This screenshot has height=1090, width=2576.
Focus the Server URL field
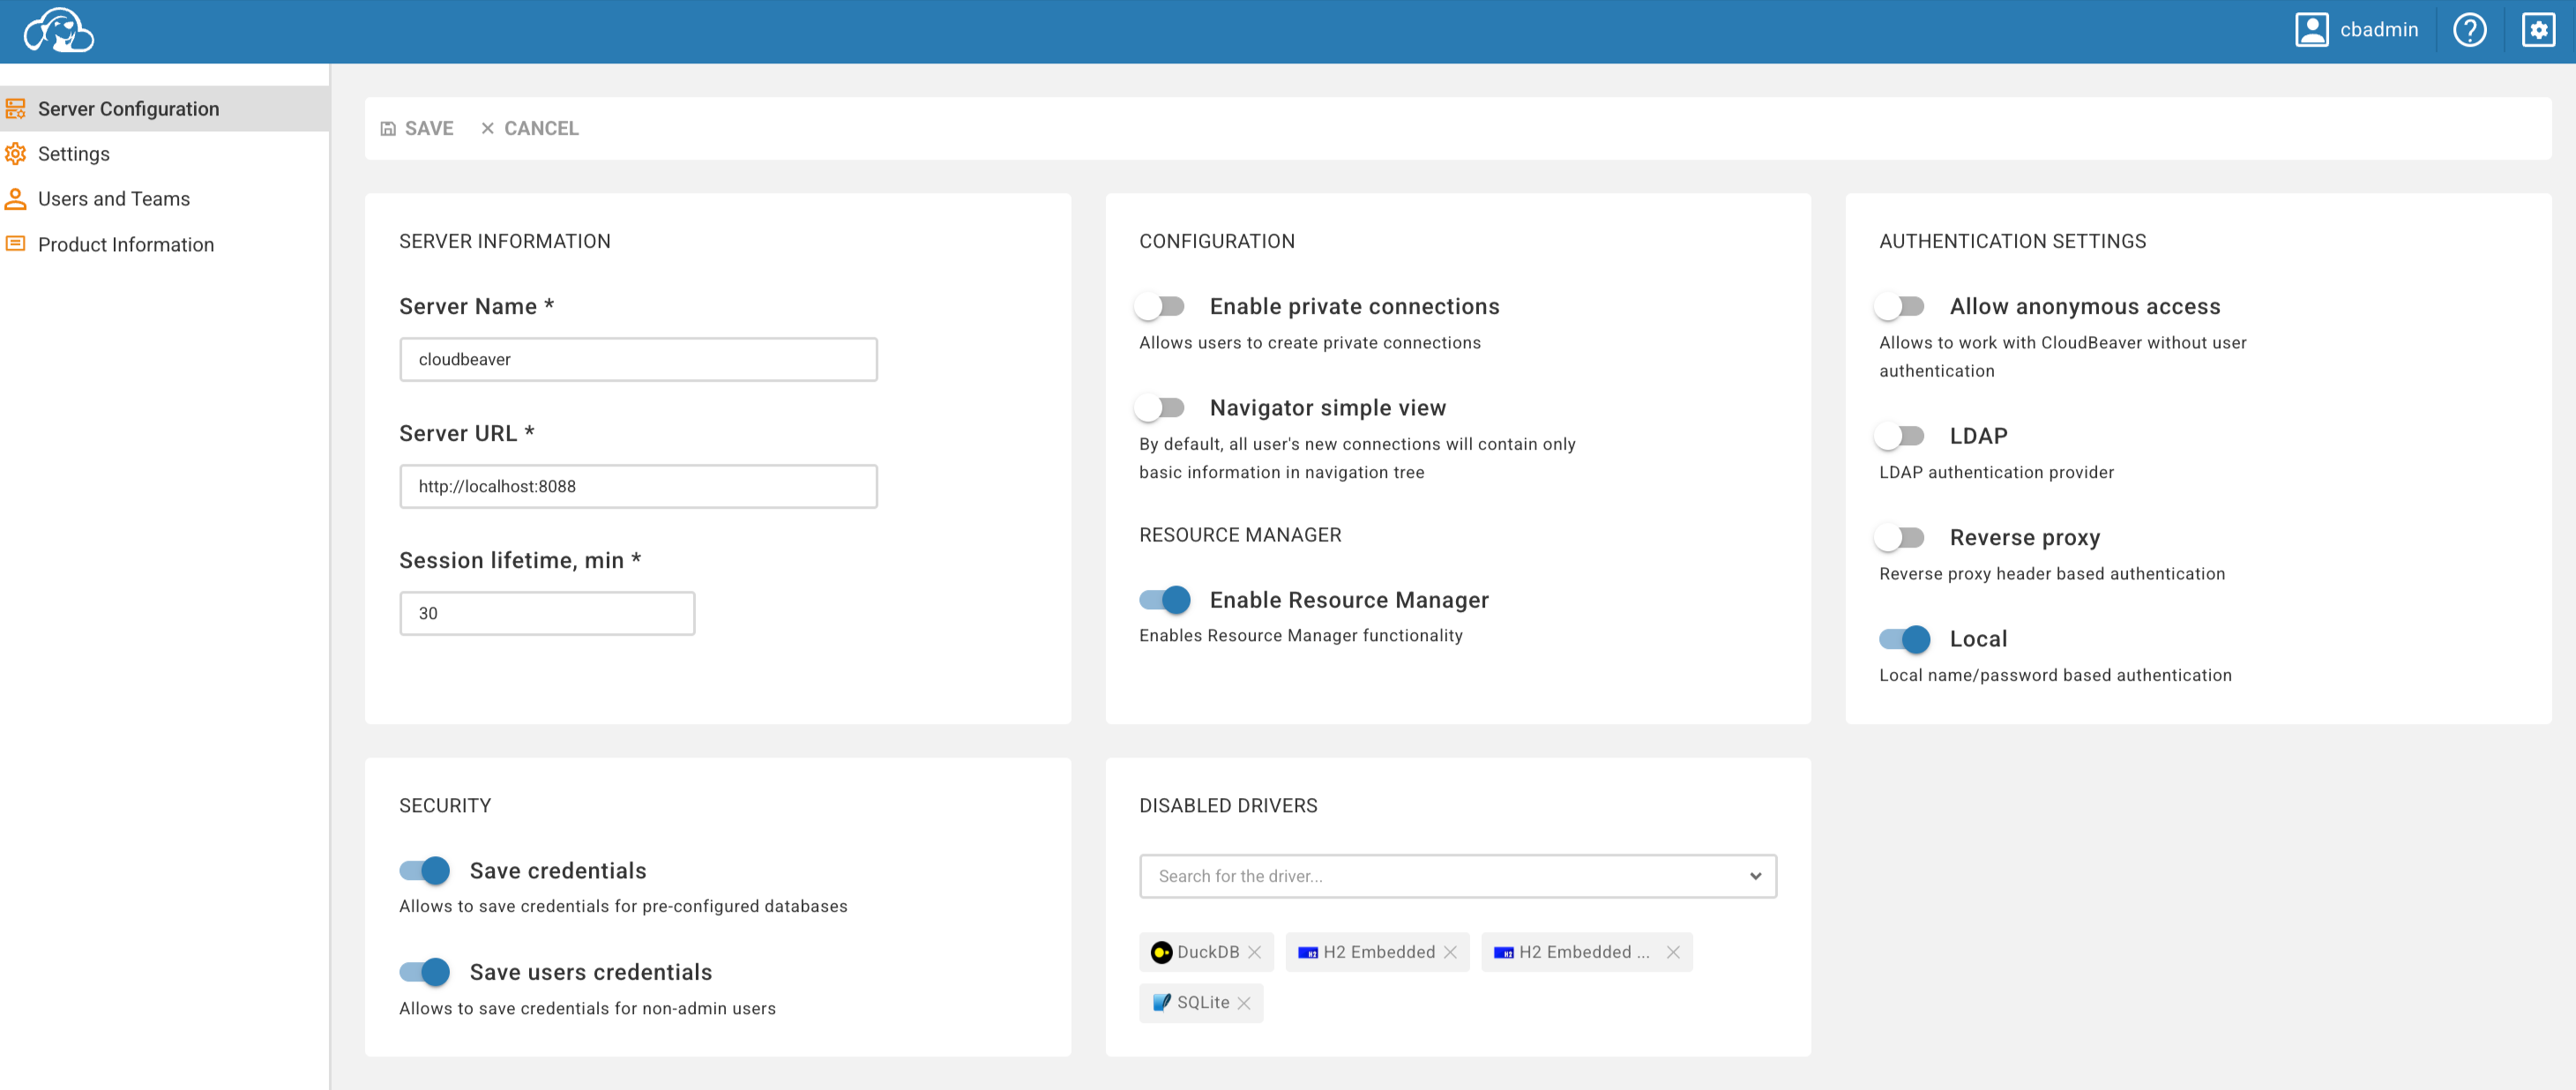point(638,487)
